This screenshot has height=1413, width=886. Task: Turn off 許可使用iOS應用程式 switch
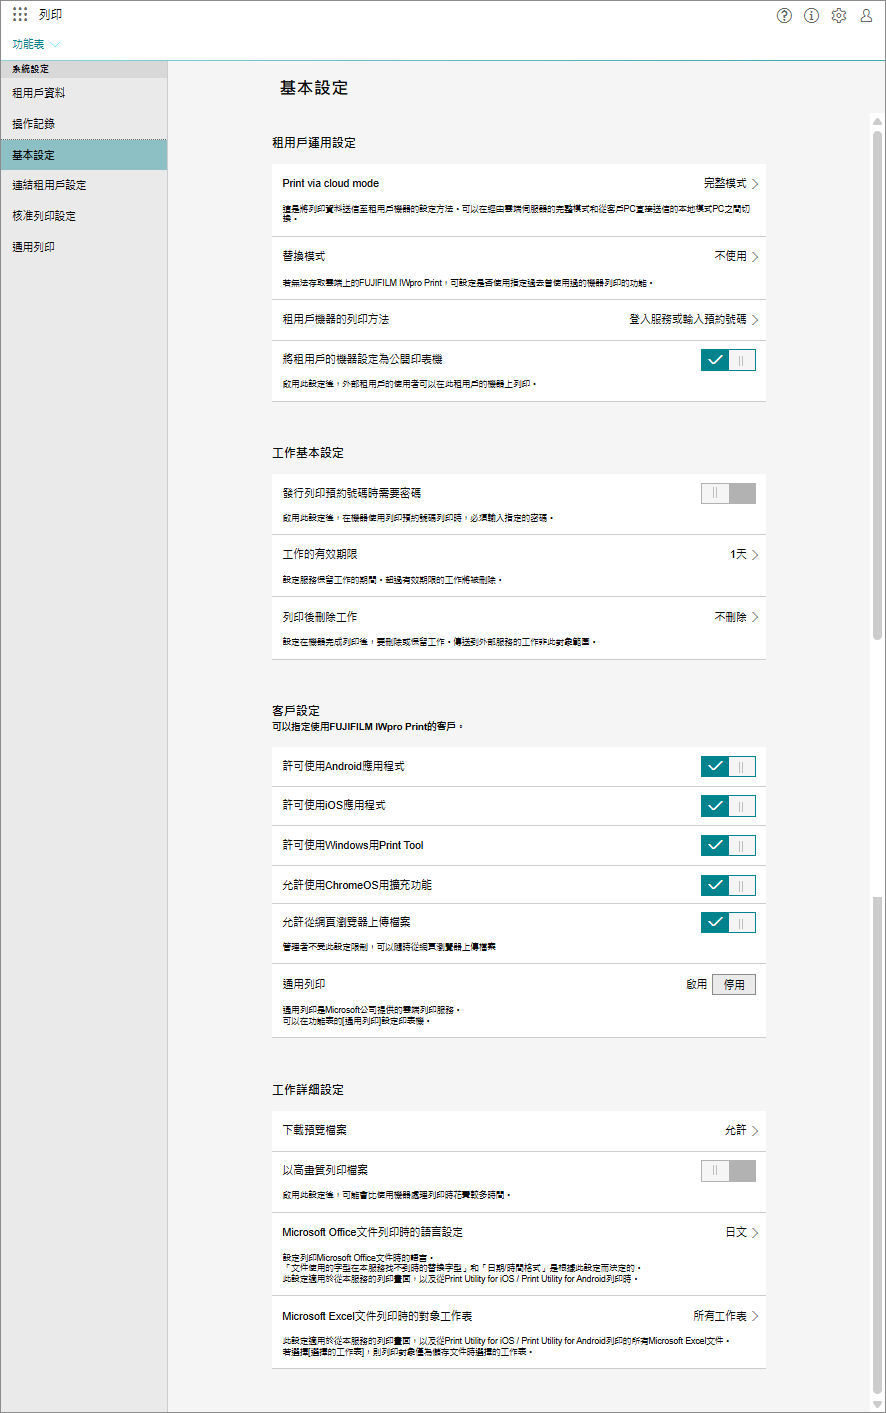click(x=728, y=806)
